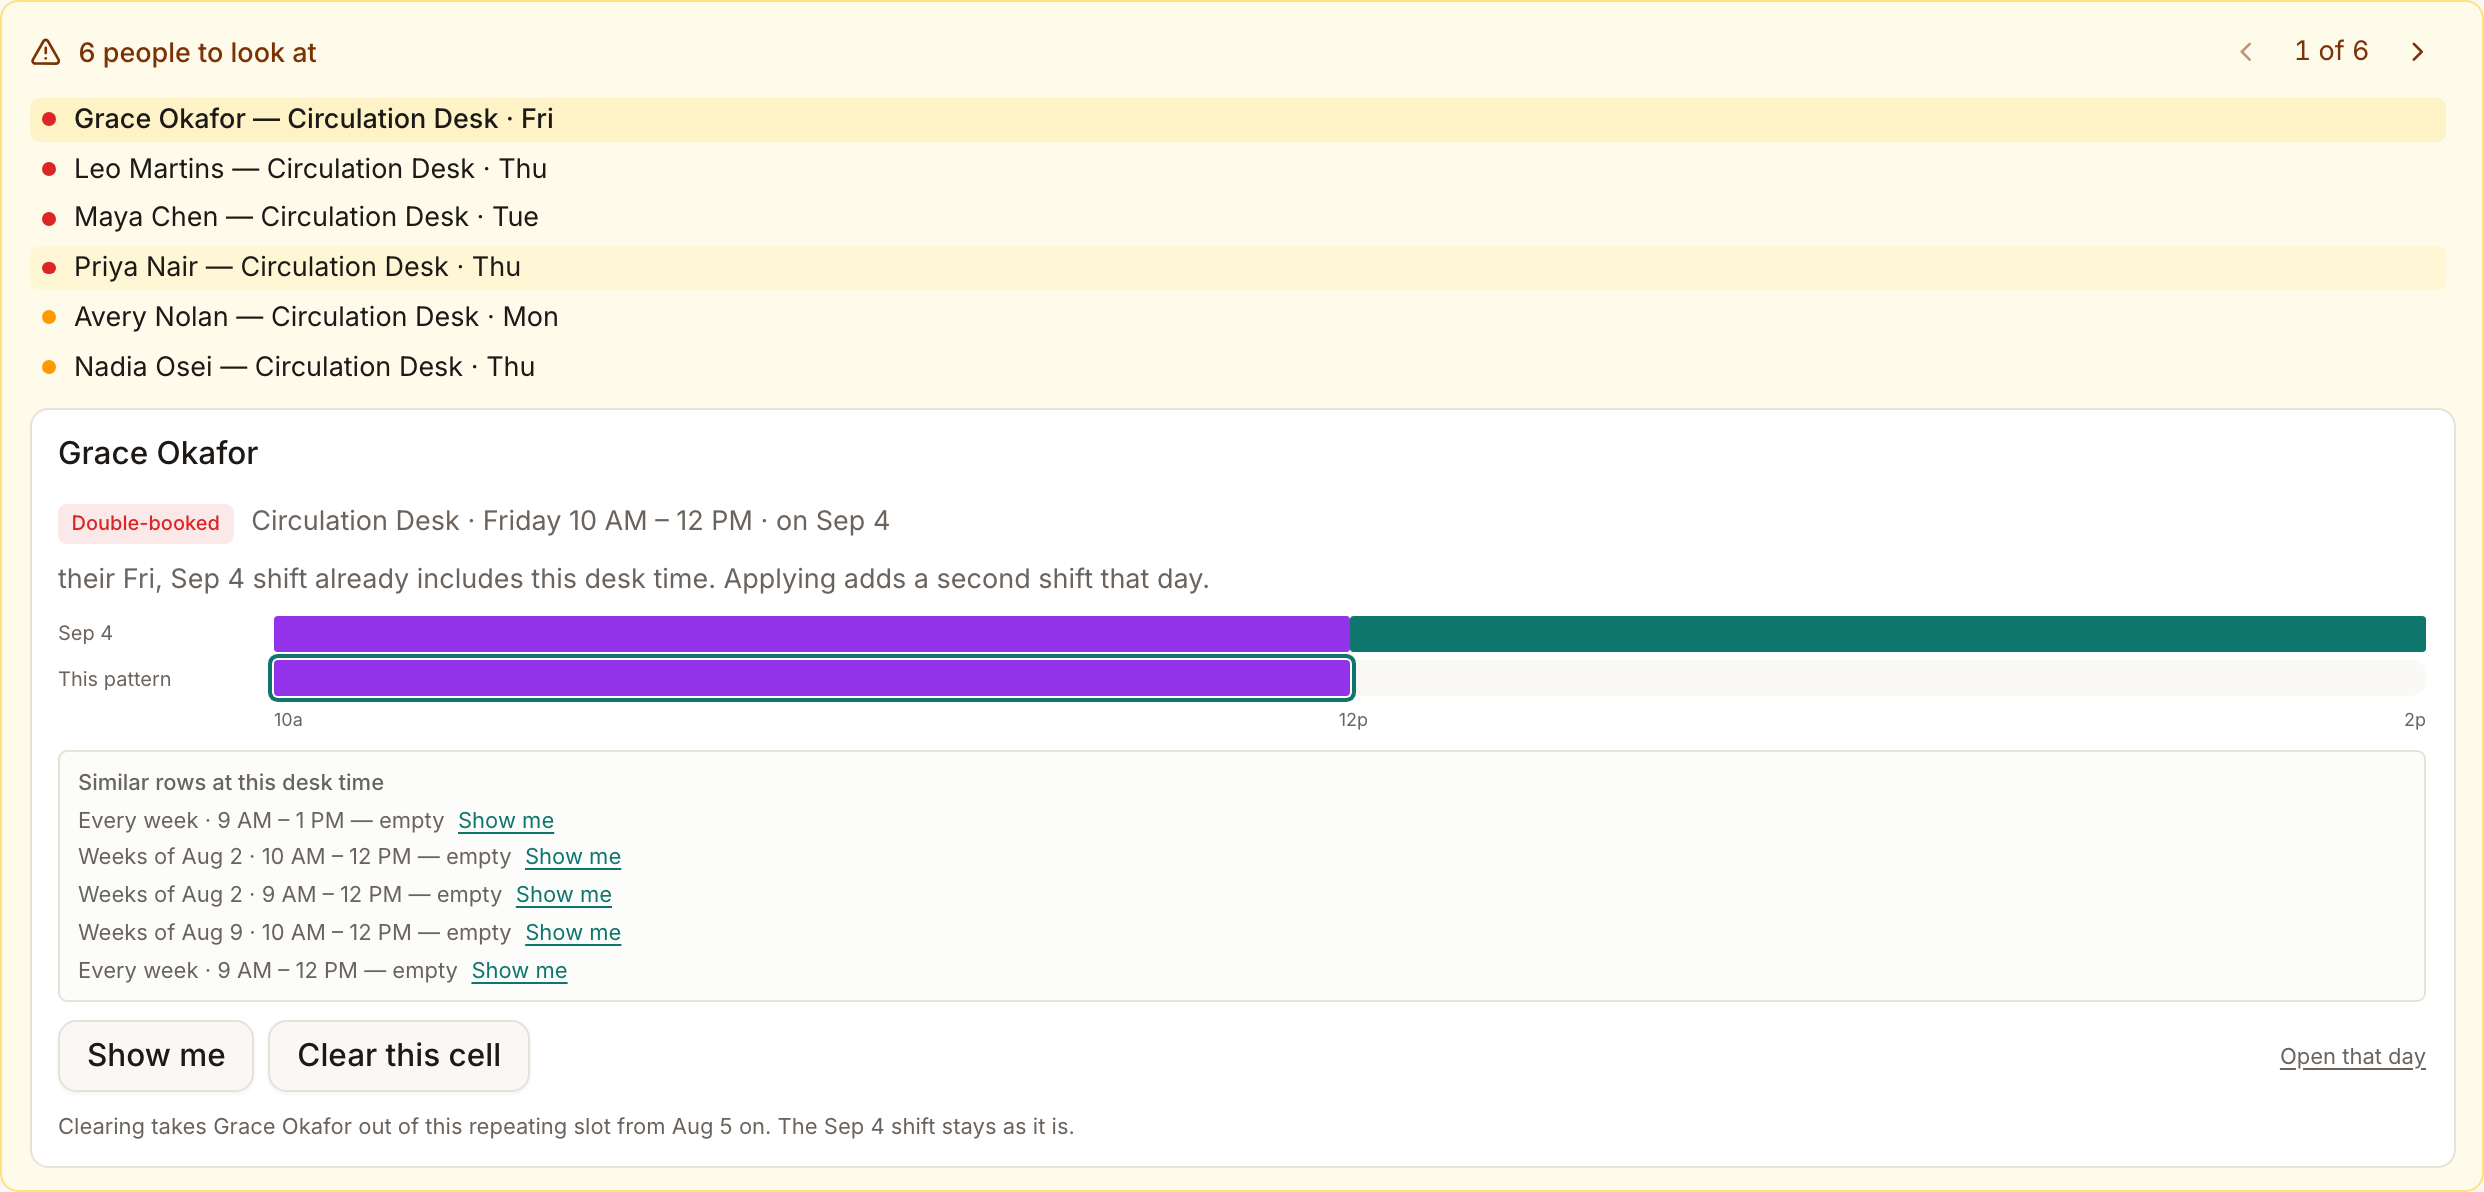This screenshot has width=2484, height=1192.
Task: Click the 12p time axis label
Action: pos(1353,720)
